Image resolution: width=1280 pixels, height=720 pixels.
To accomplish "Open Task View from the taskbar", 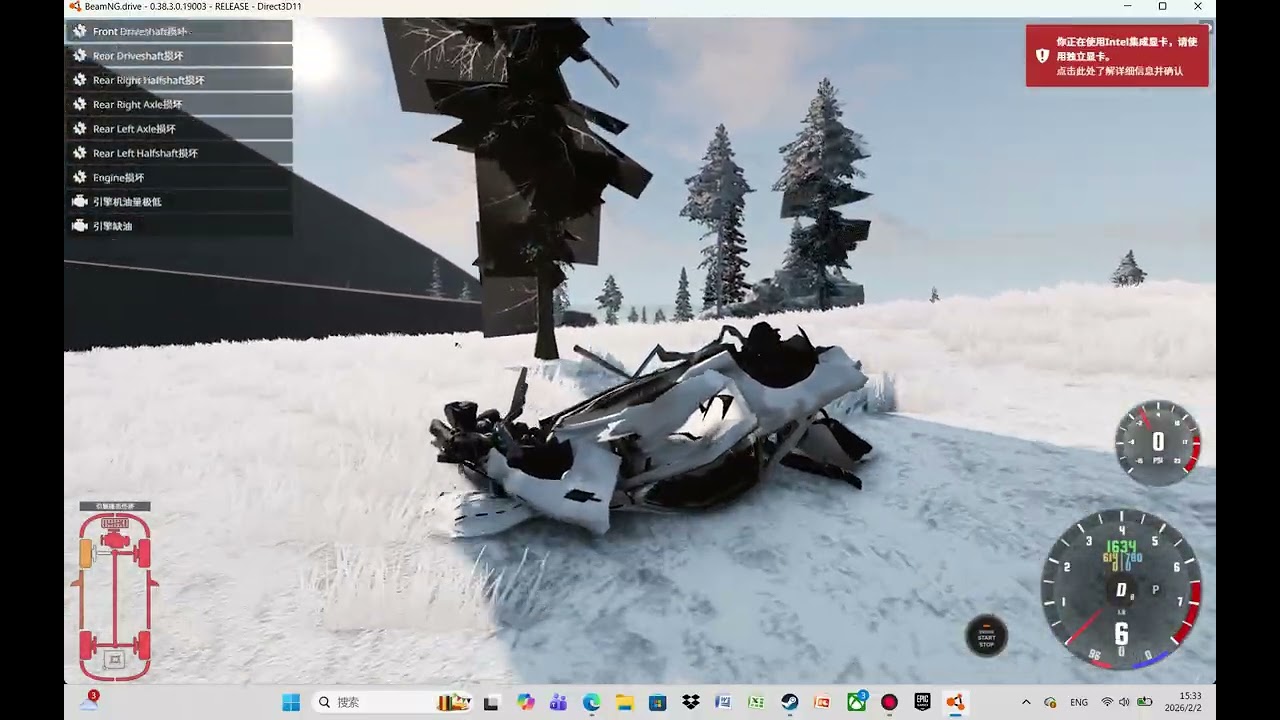I will click(x=491, y=703).
